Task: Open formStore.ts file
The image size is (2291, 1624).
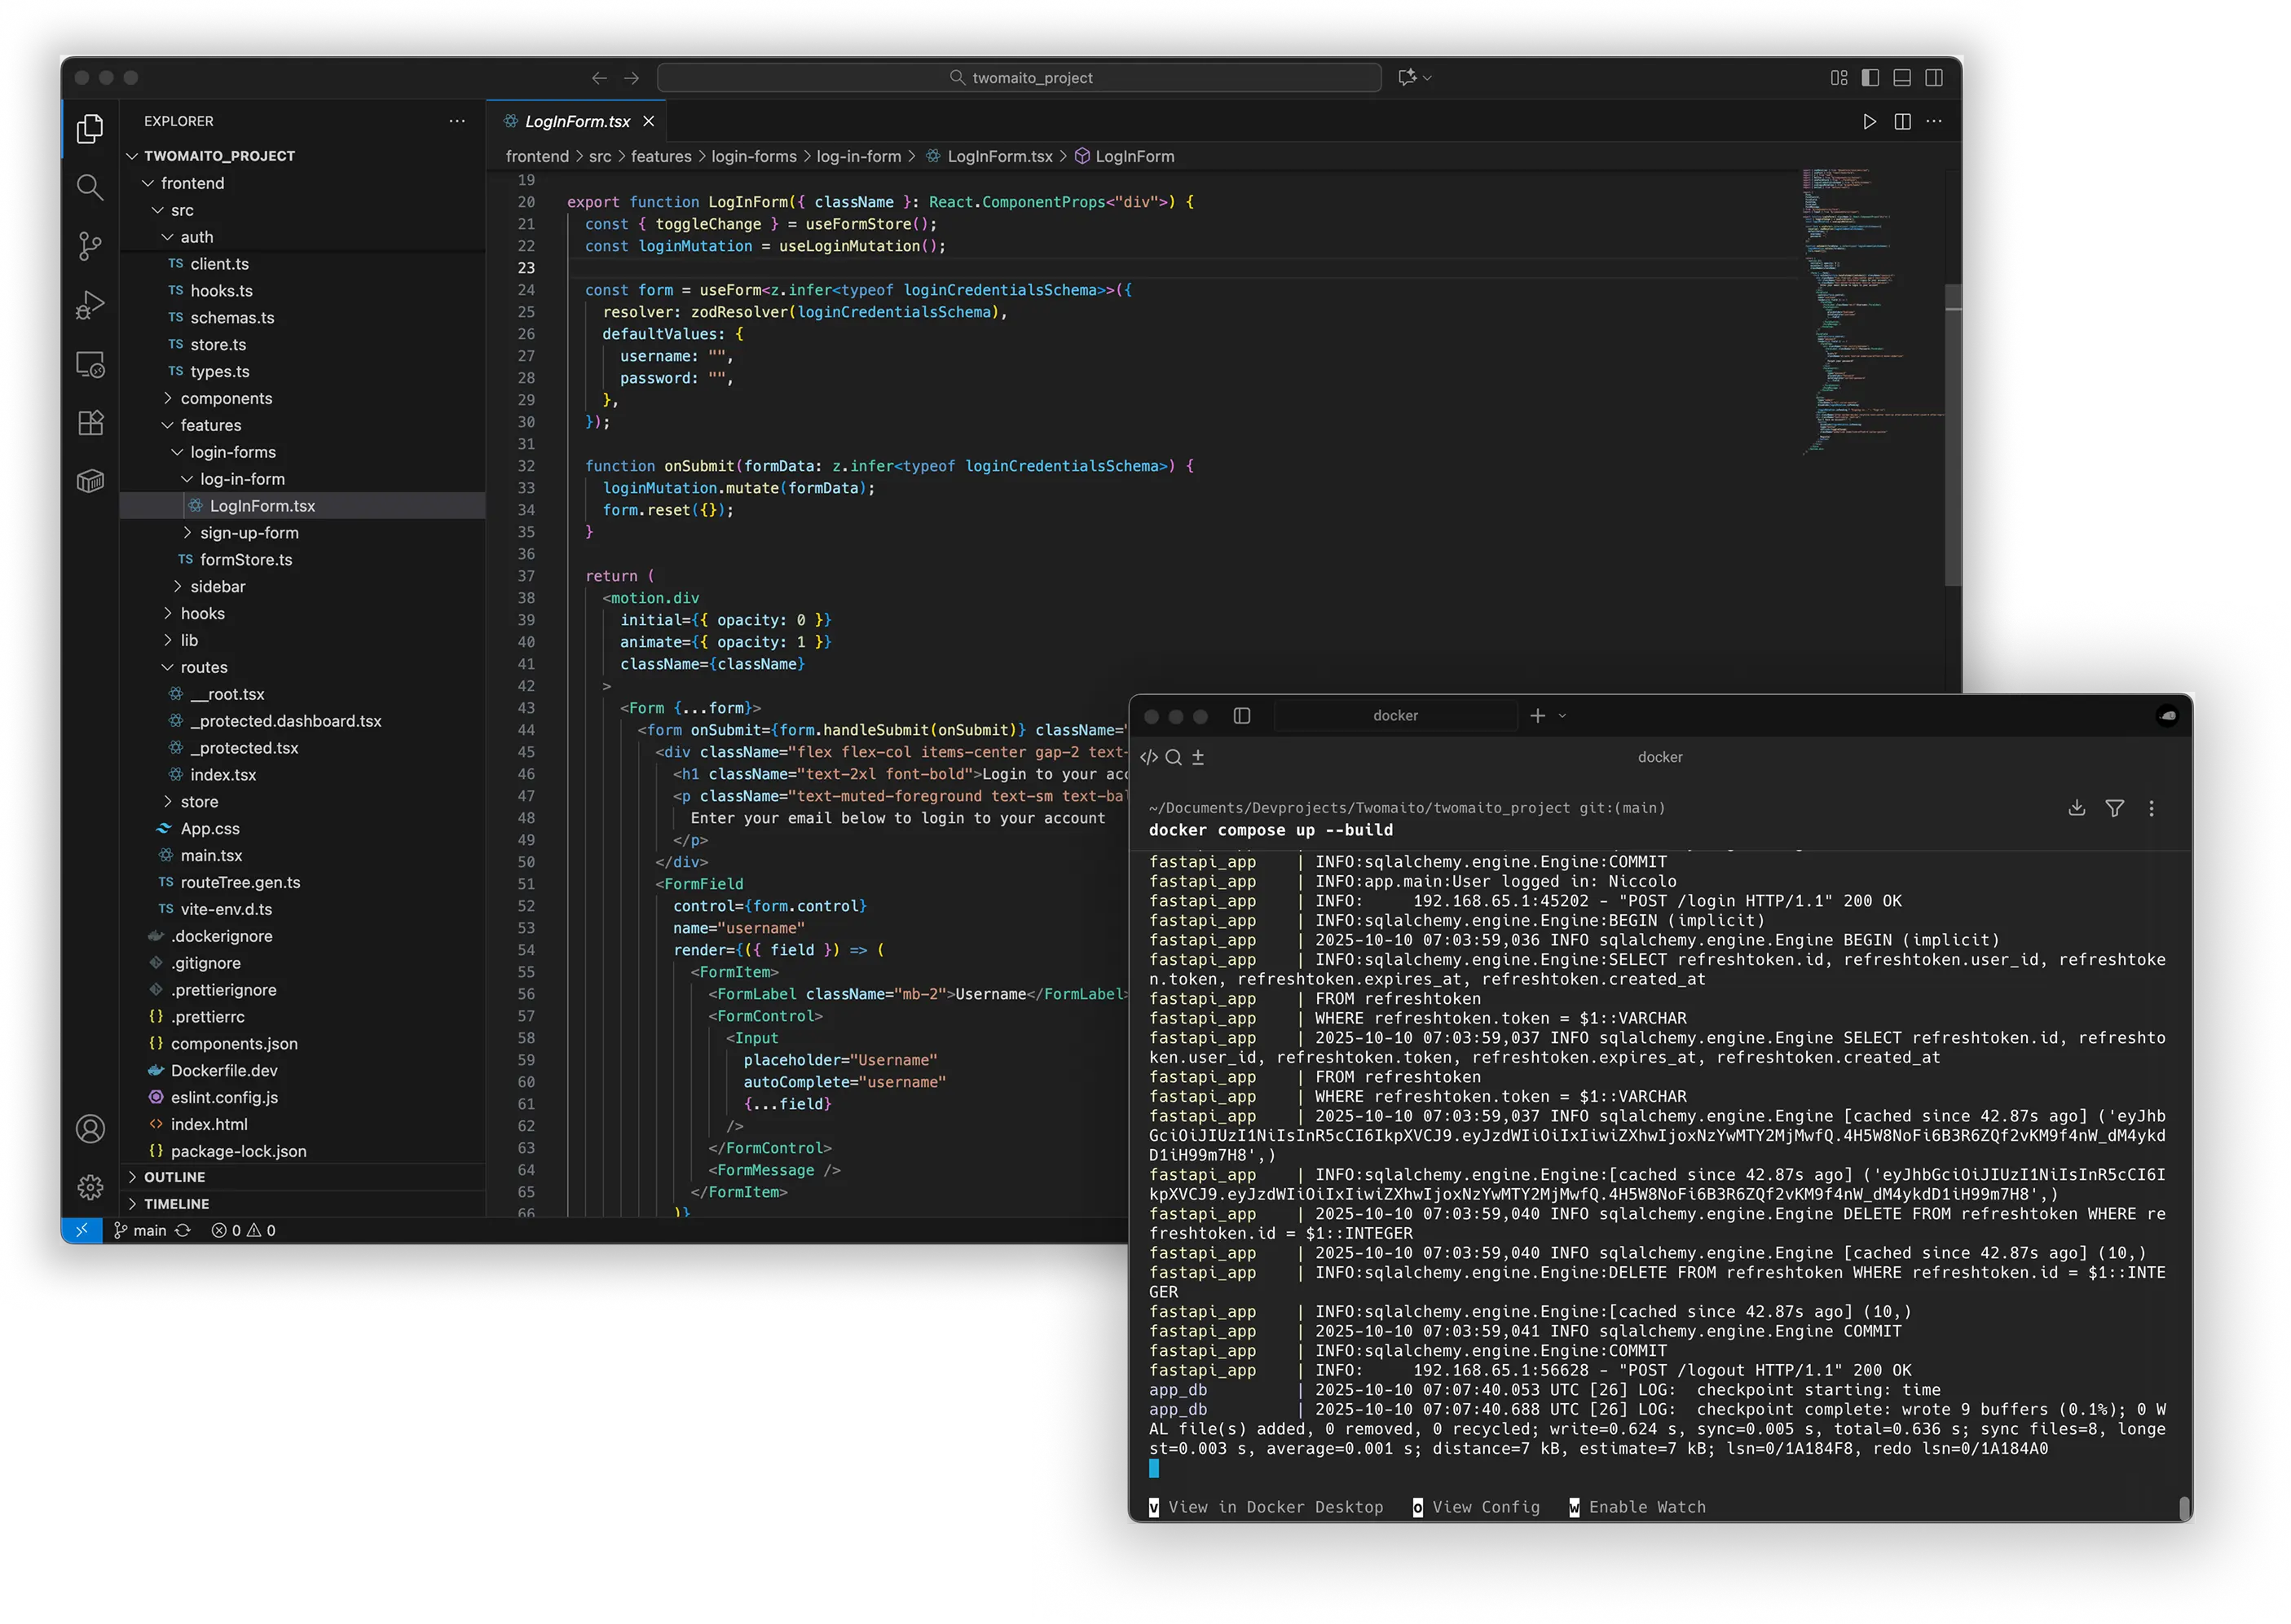Action: click(303, 560)
